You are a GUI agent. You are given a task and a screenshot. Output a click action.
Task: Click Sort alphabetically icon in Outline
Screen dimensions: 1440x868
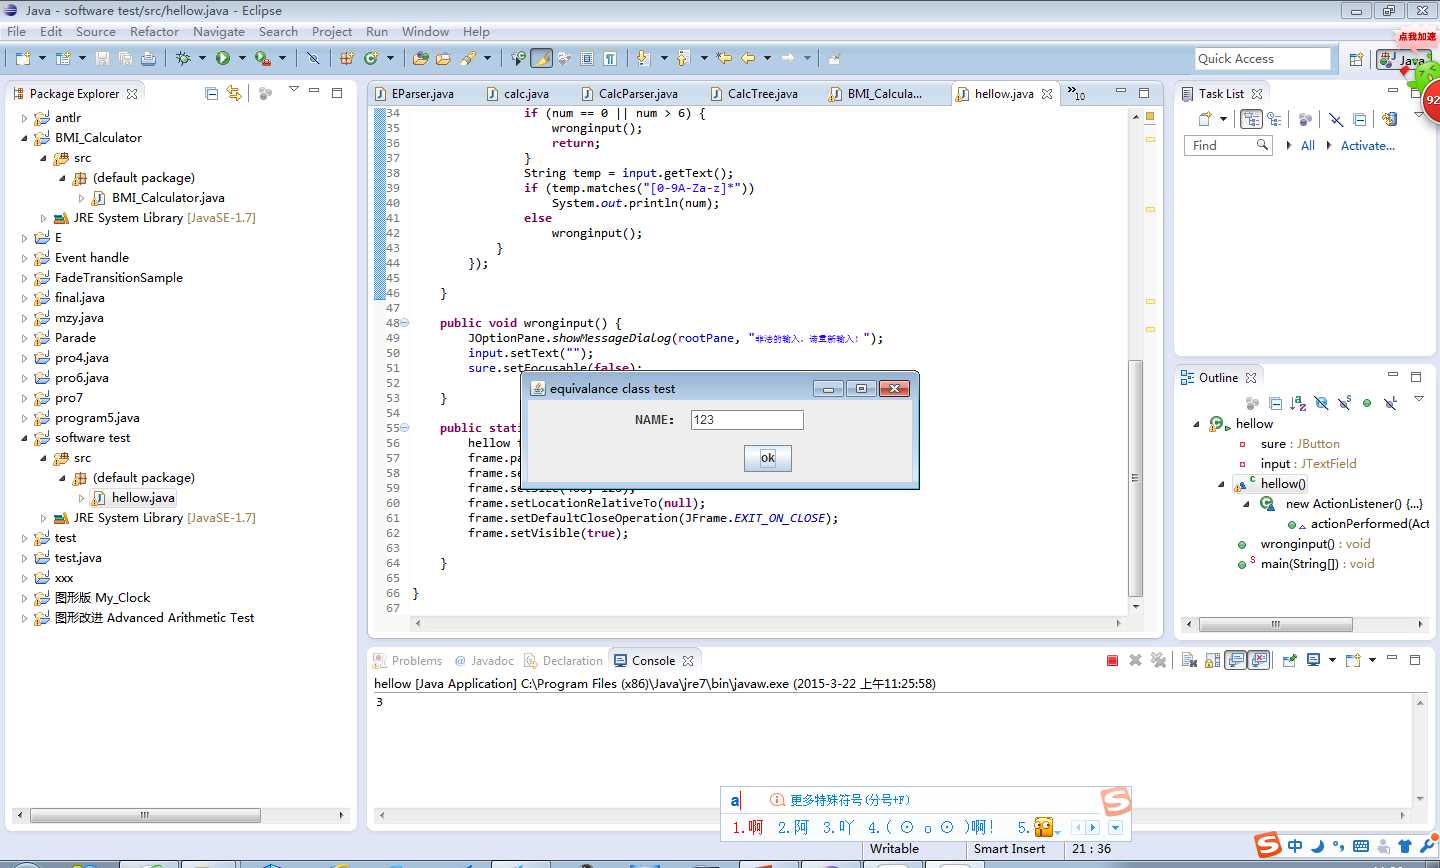[1298, 403]
